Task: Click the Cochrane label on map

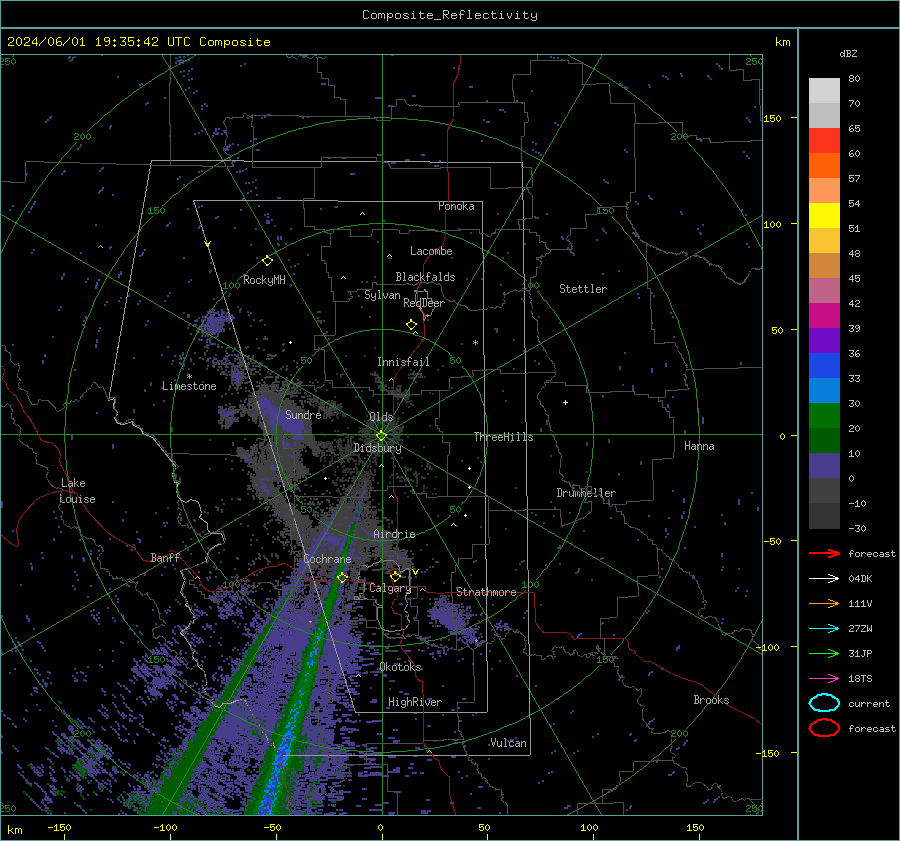Action: tap(327, 559)
